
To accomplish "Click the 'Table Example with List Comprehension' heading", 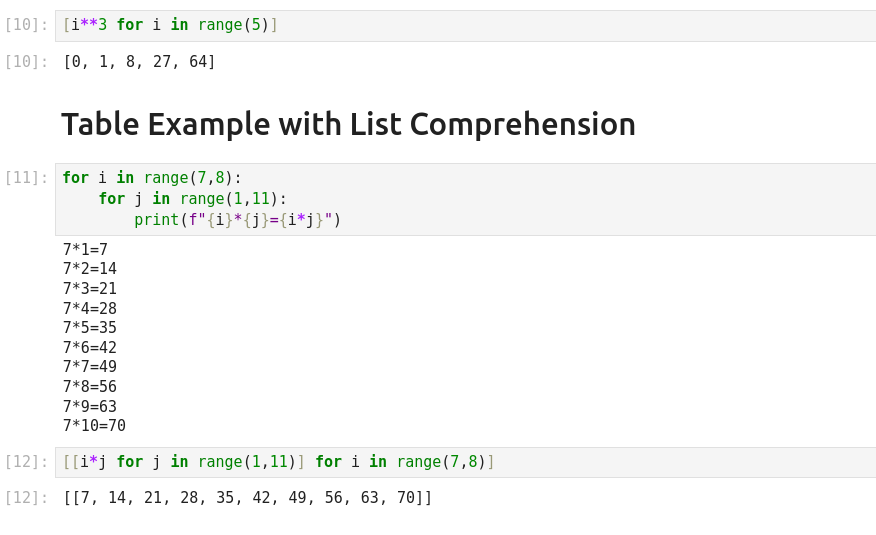I will pos(348,124).
